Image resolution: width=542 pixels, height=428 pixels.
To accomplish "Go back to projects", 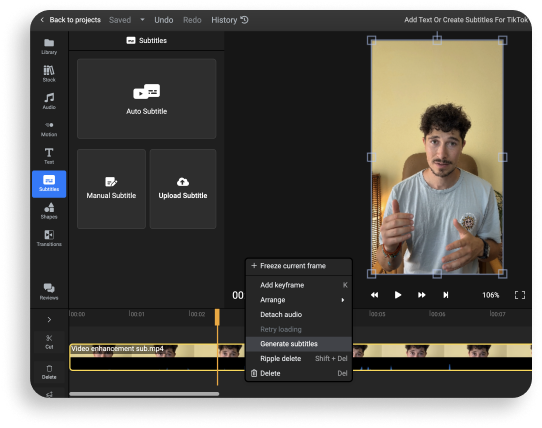I will pos(71,20).
